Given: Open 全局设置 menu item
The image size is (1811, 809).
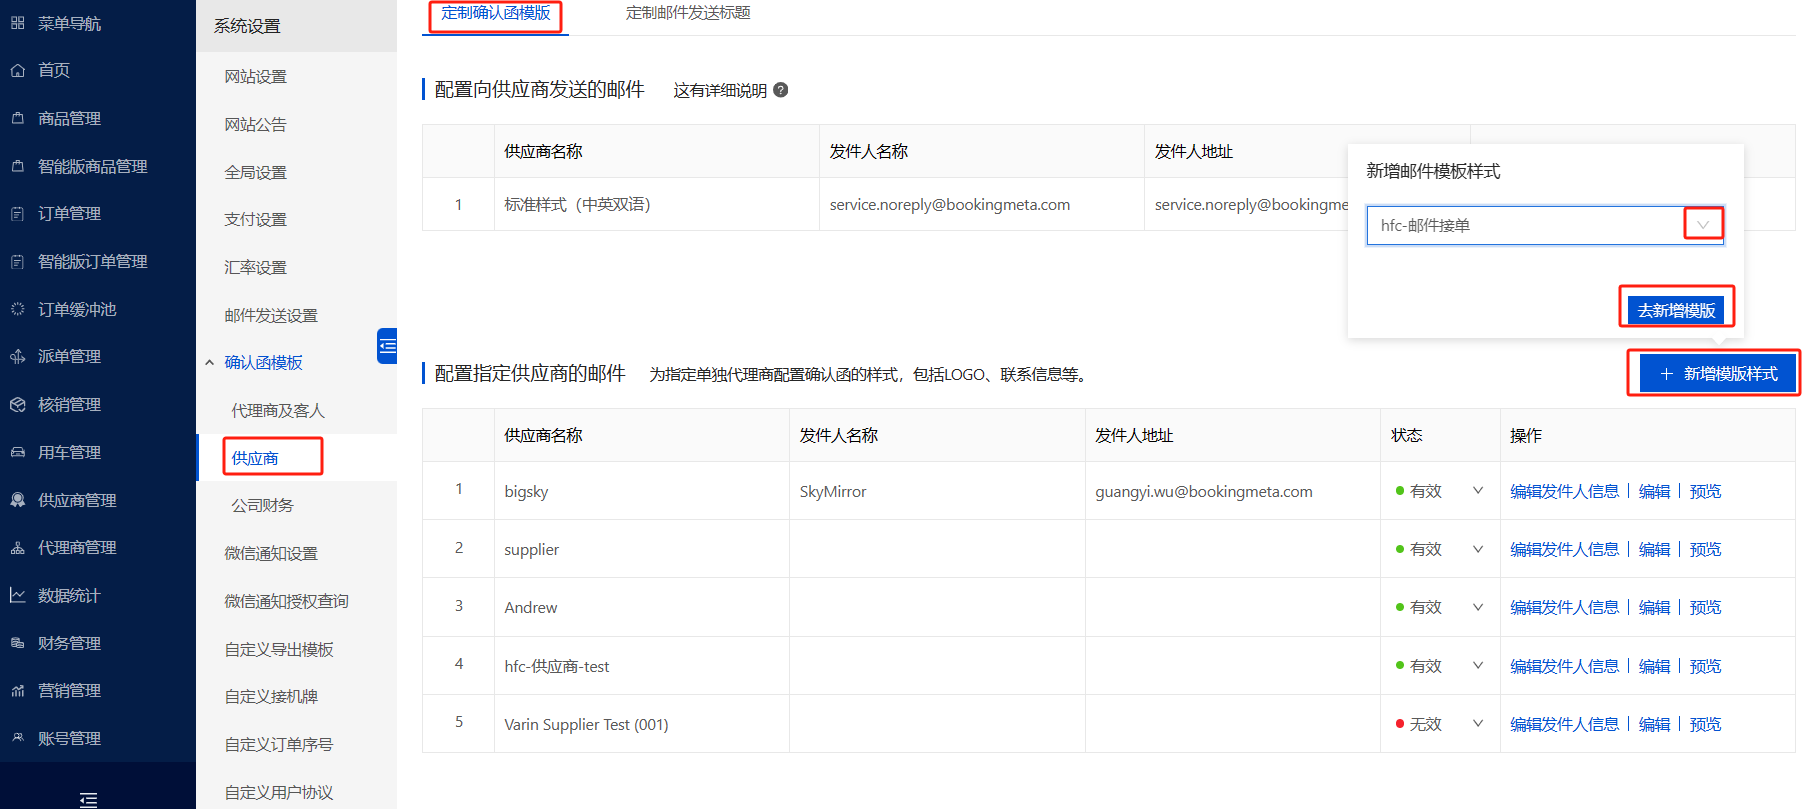Looking at the screenshot, I should (x=255, y=172).
